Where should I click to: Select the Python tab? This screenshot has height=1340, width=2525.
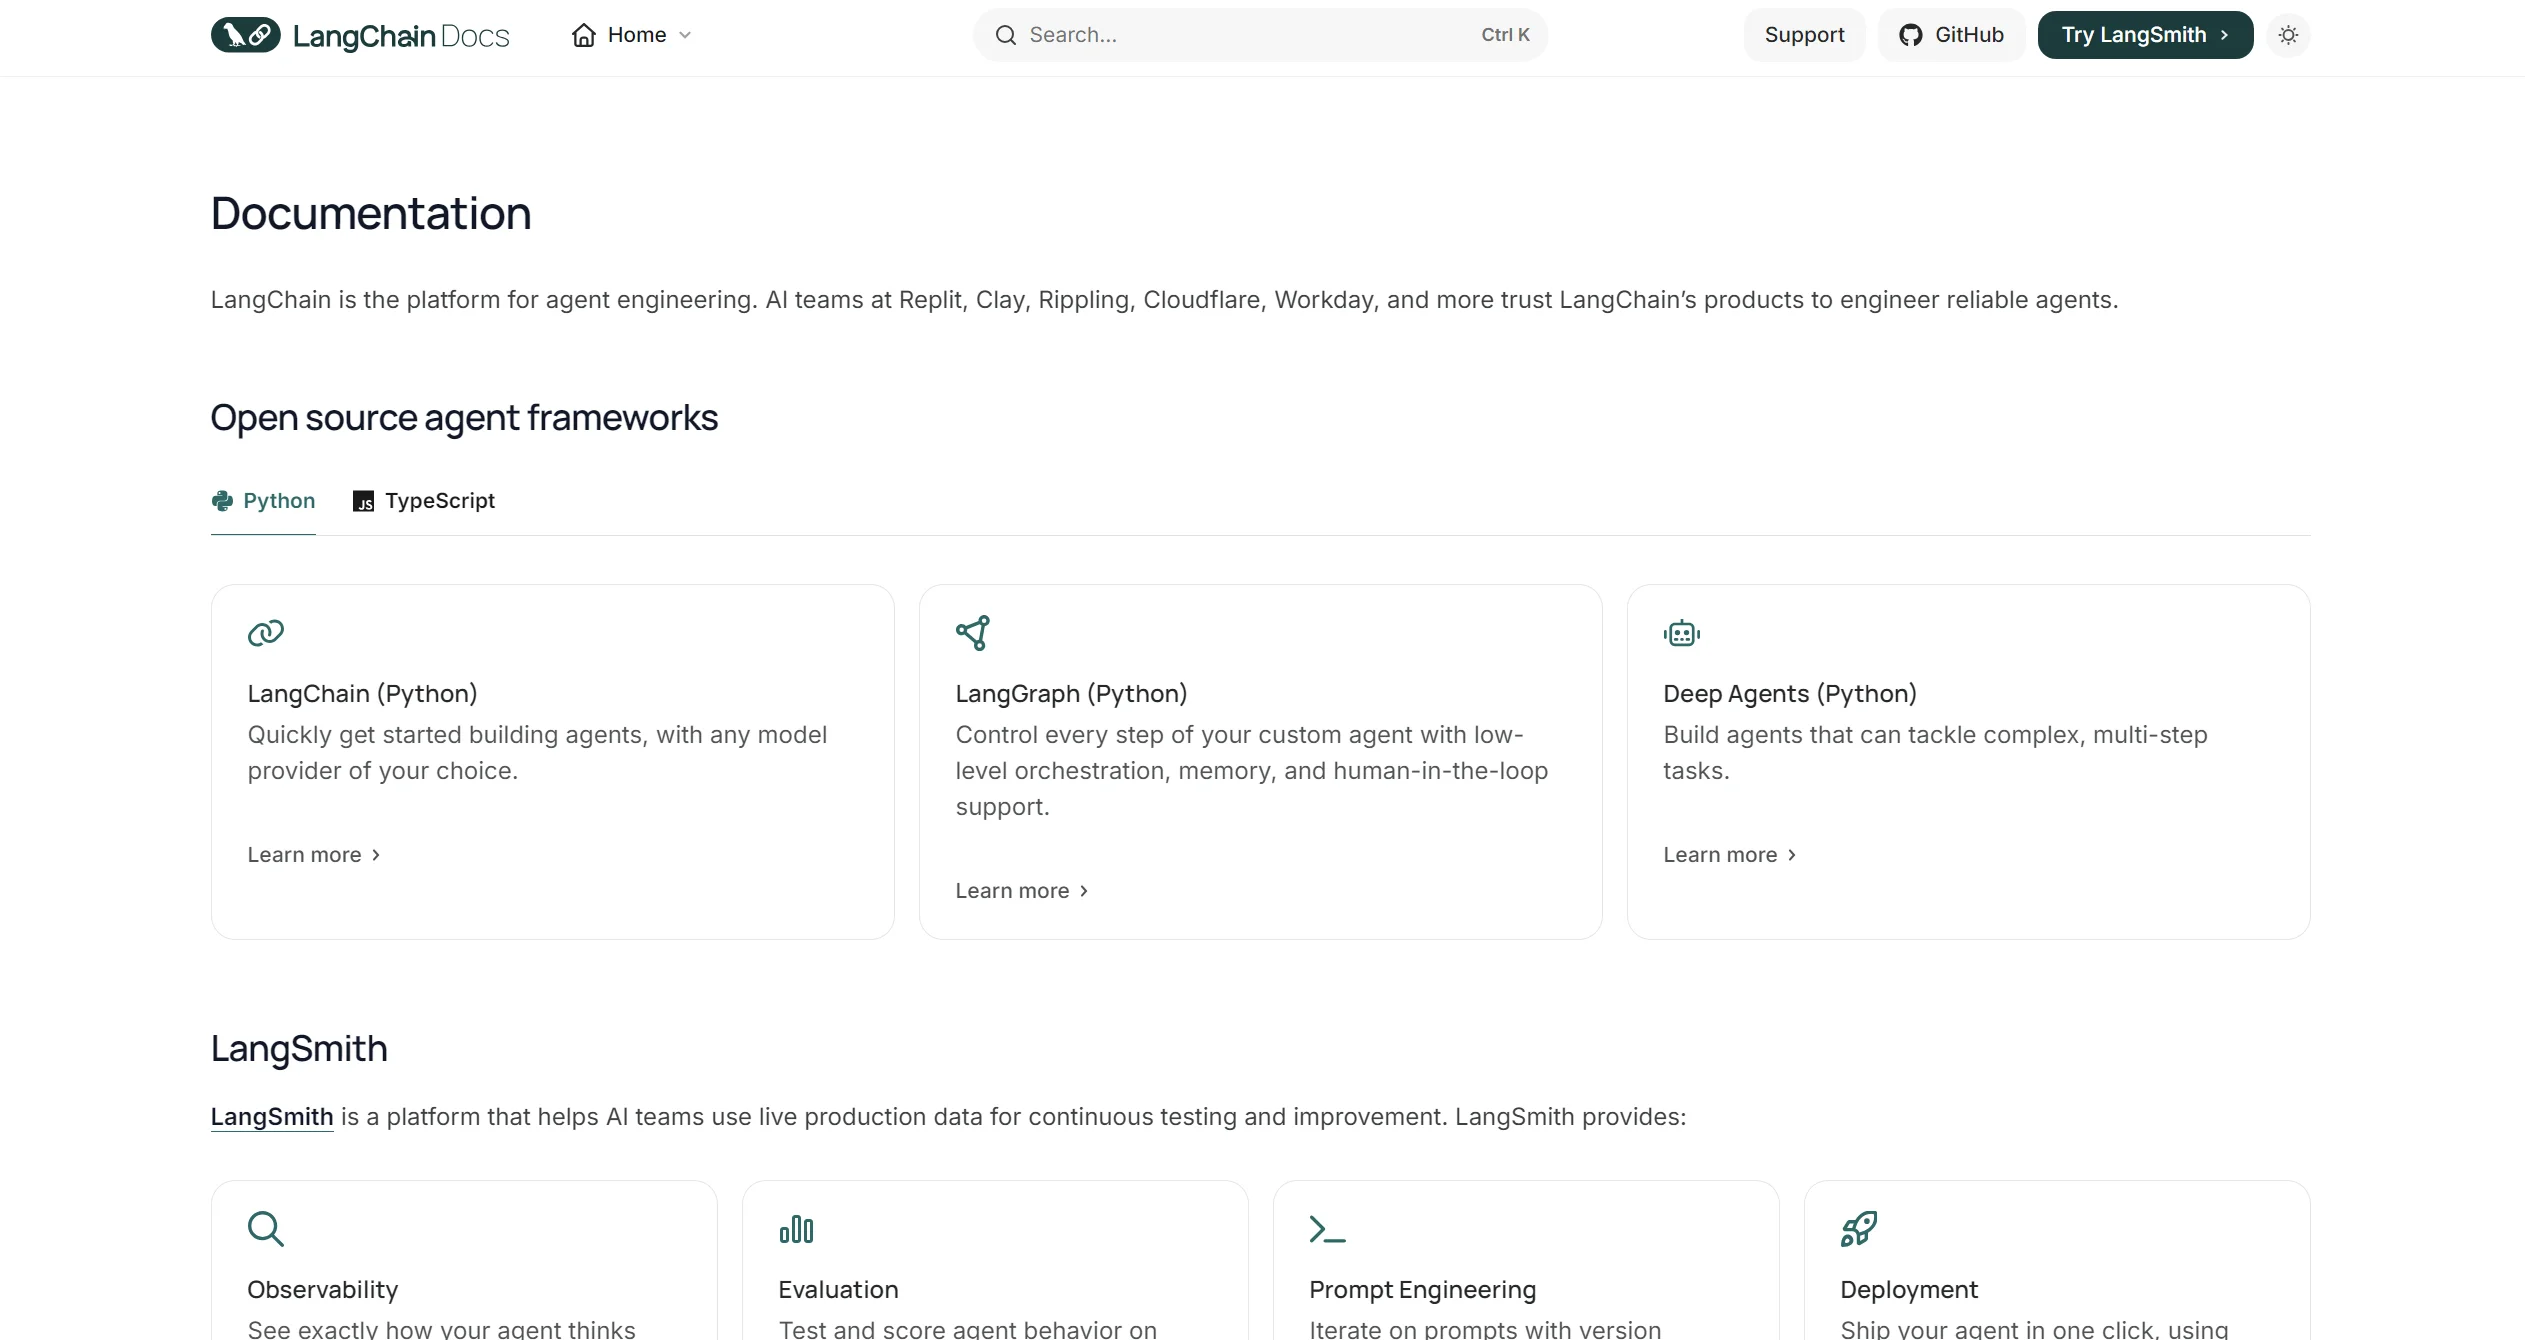pos(262,500)
